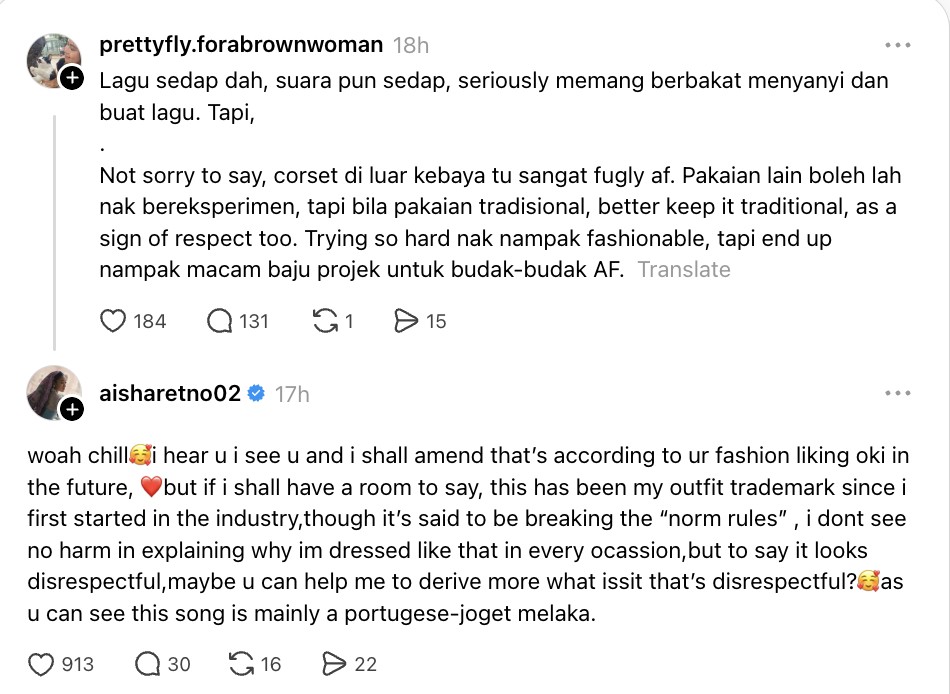
Task: Open replies to aisharetno02's comment
Action: pyautogui.click(x=147, y=664)
